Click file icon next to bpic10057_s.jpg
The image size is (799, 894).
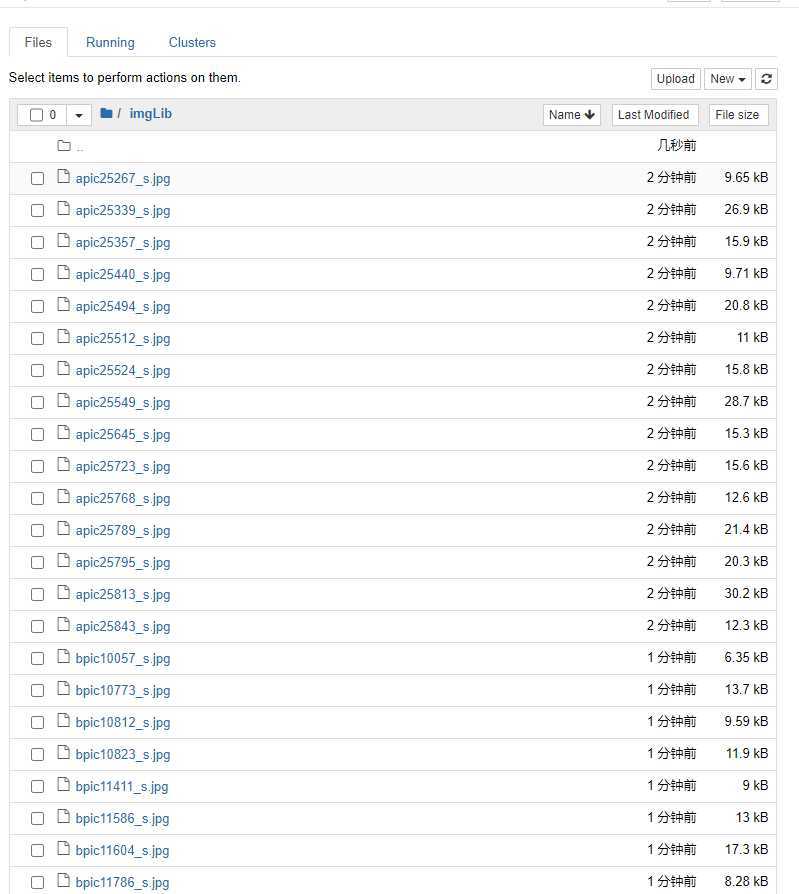63,656
